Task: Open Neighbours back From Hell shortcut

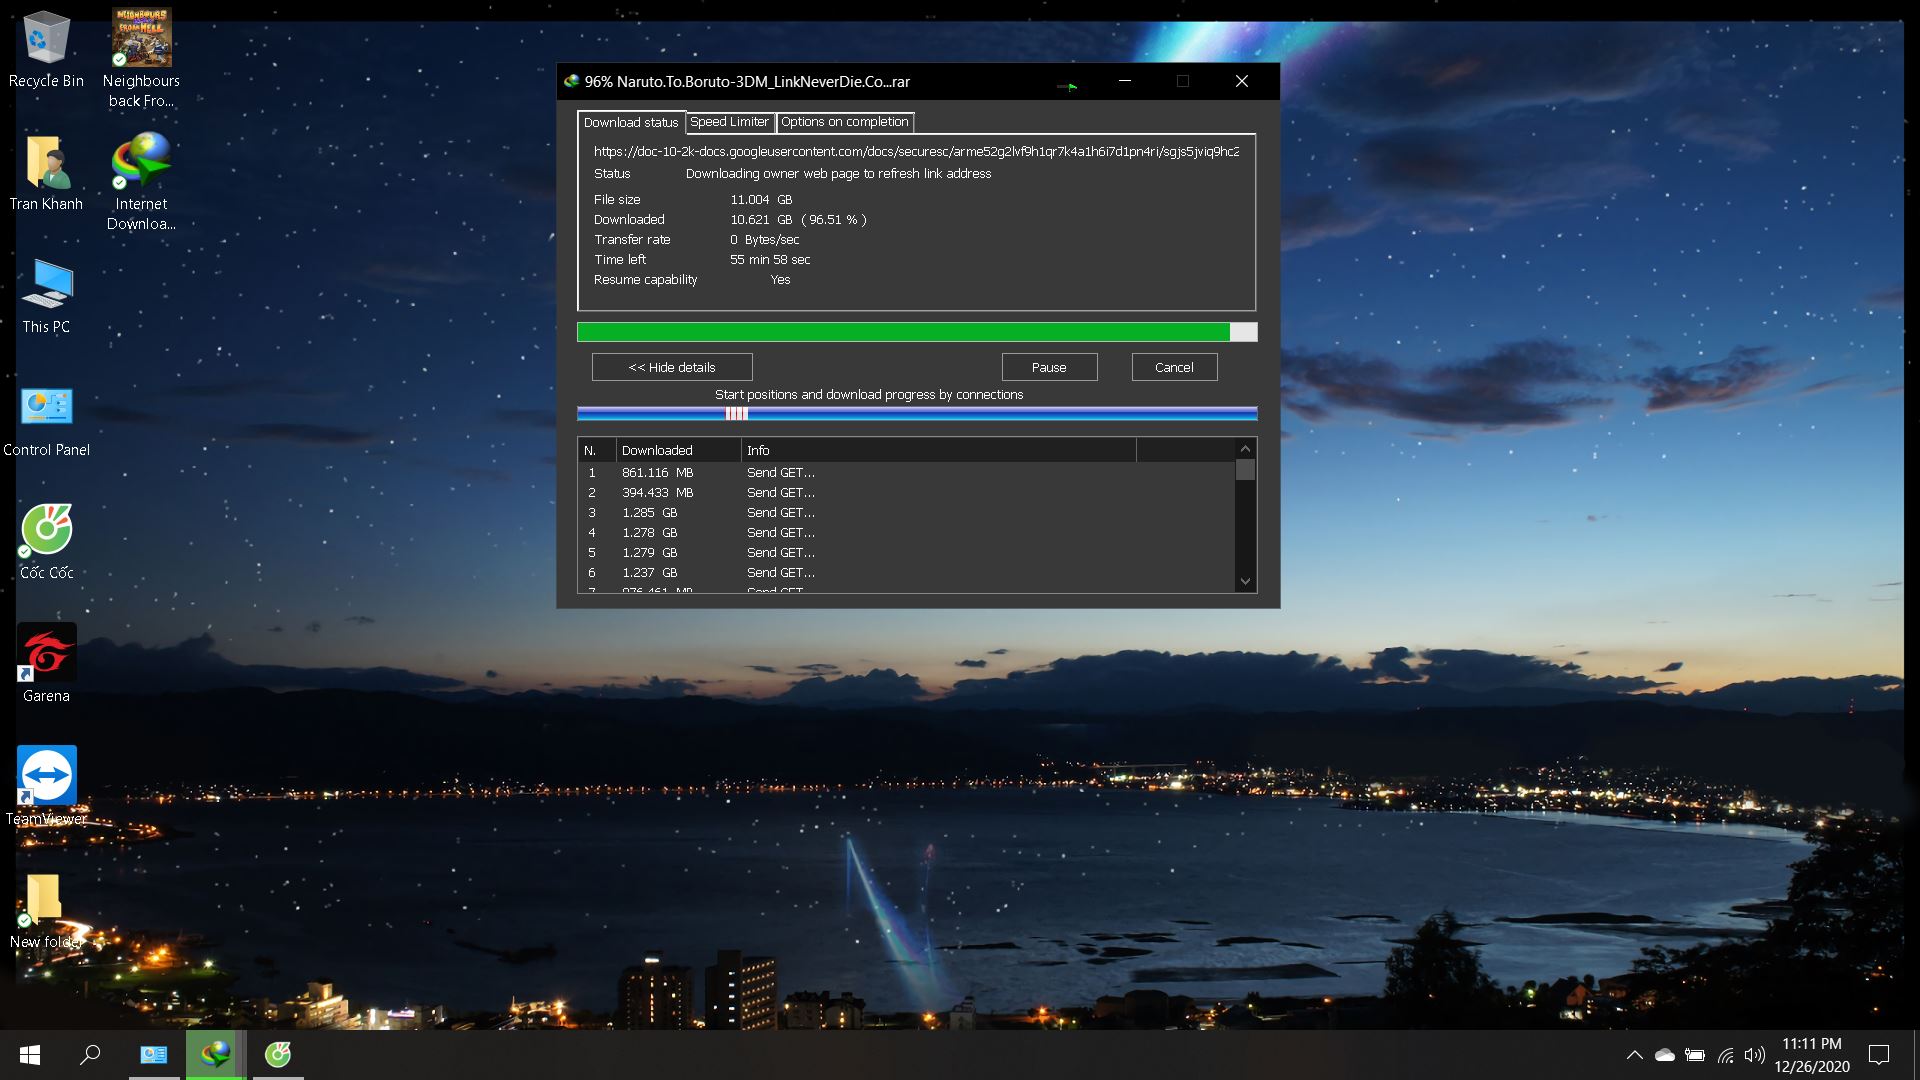Action: click(141, 40)
